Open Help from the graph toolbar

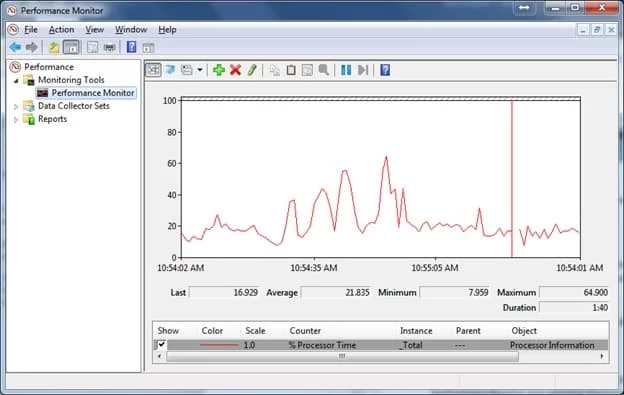385,70
